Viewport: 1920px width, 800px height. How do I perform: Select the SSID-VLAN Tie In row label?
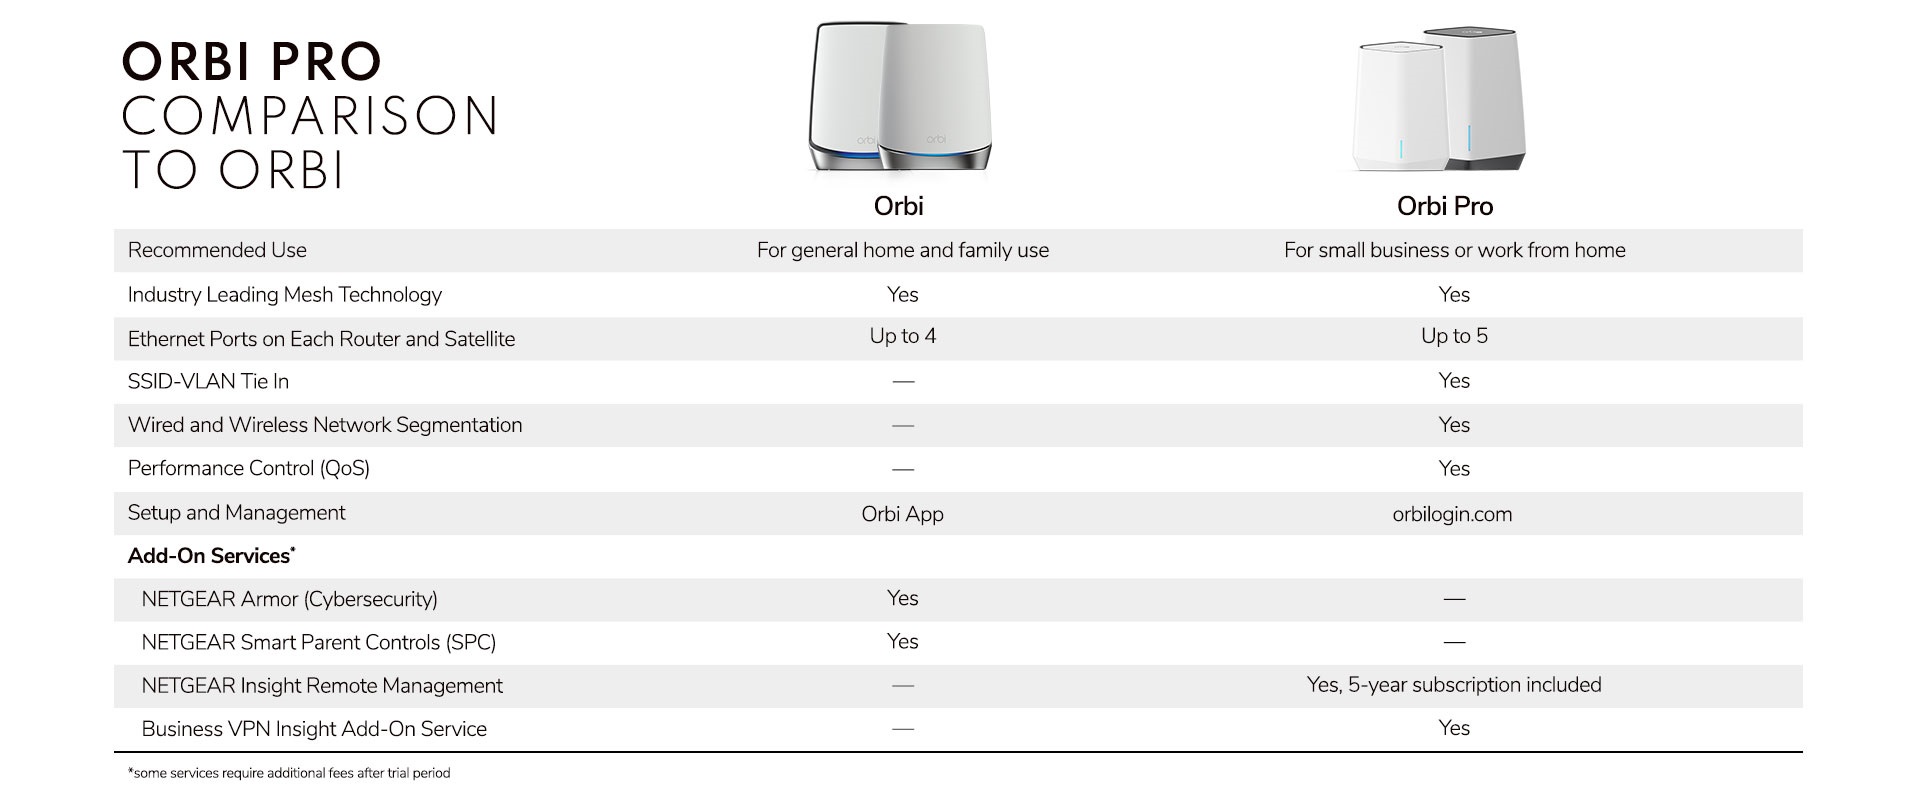pyautogui.click(x=208, y=381)
